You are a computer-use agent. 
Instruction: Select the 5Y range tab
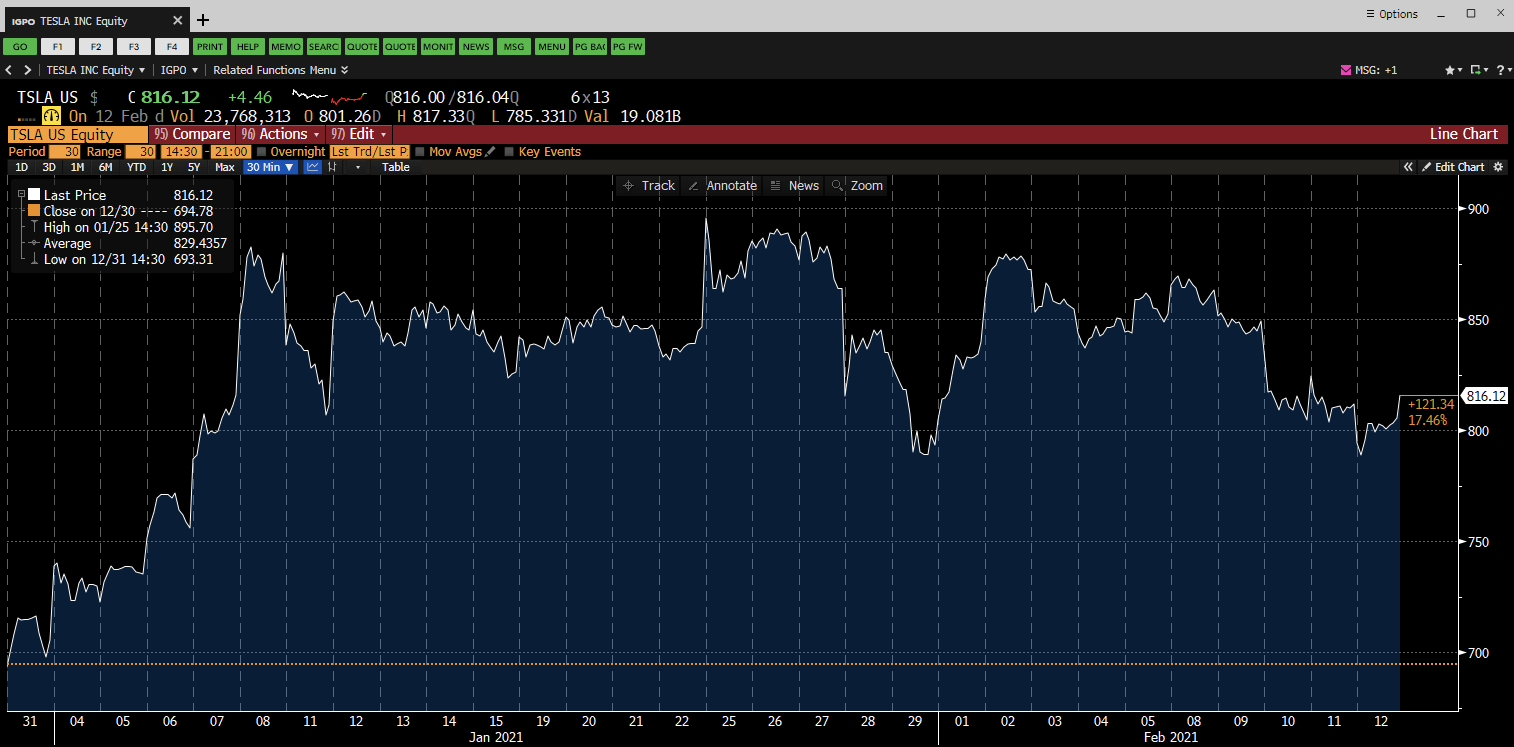194,167
